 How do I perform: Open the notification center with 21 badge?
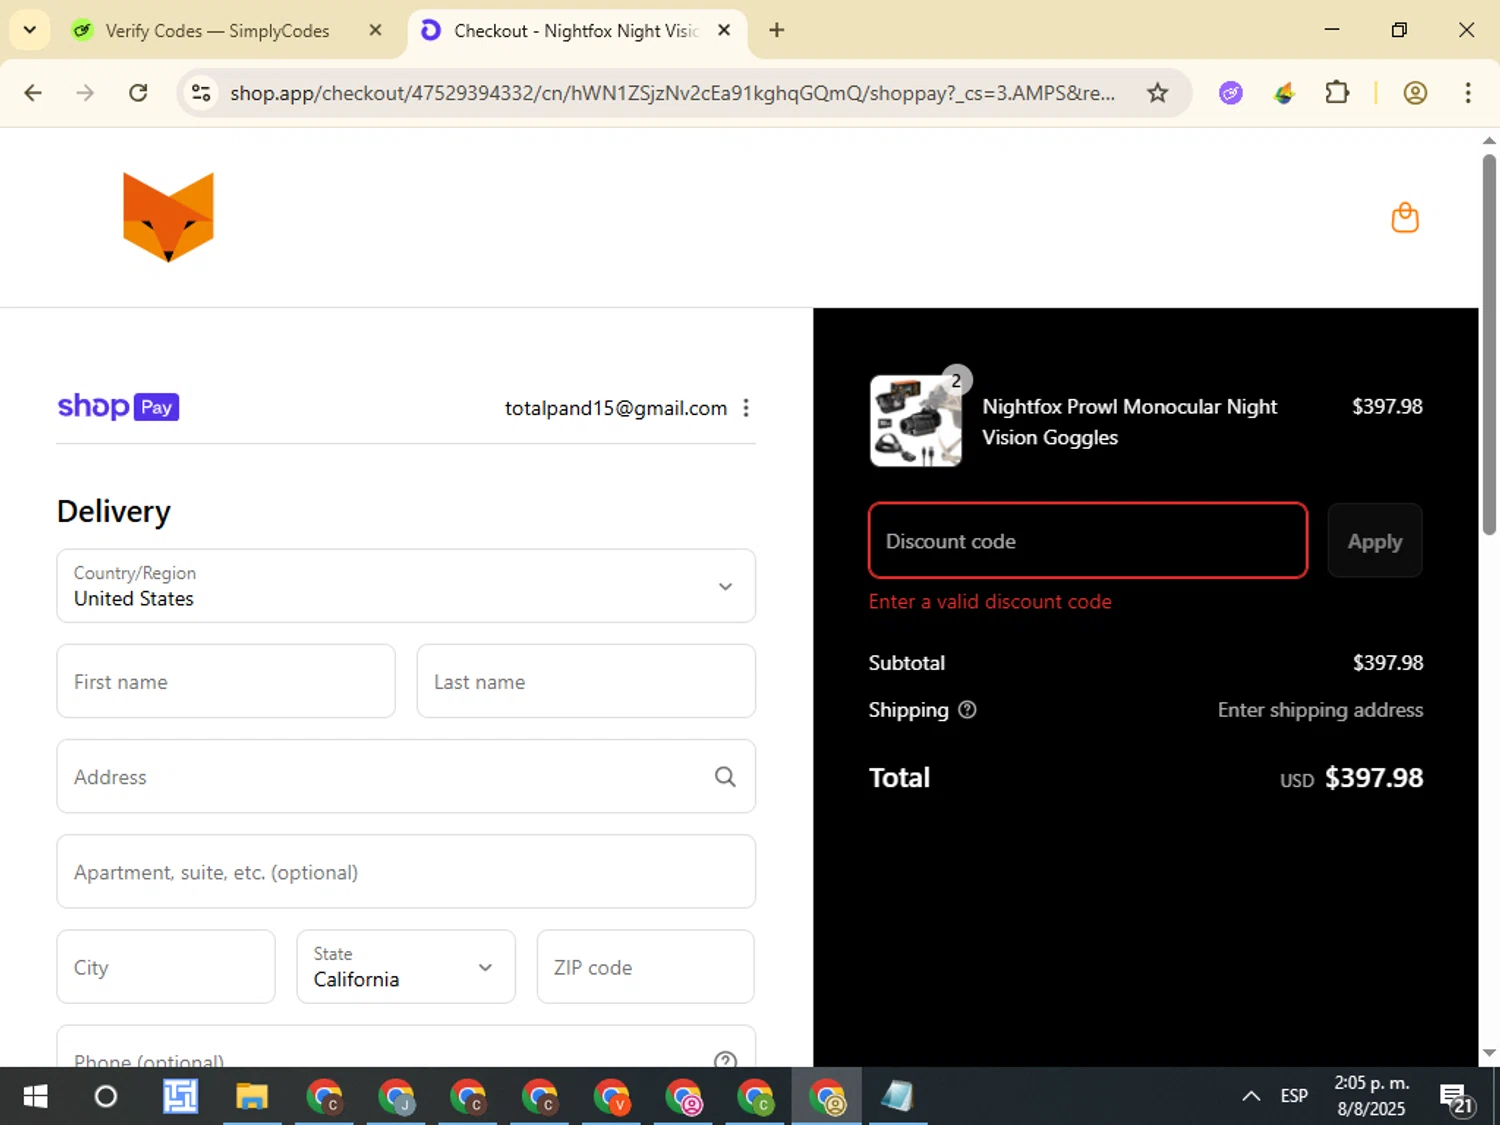coord(1457,1098)
